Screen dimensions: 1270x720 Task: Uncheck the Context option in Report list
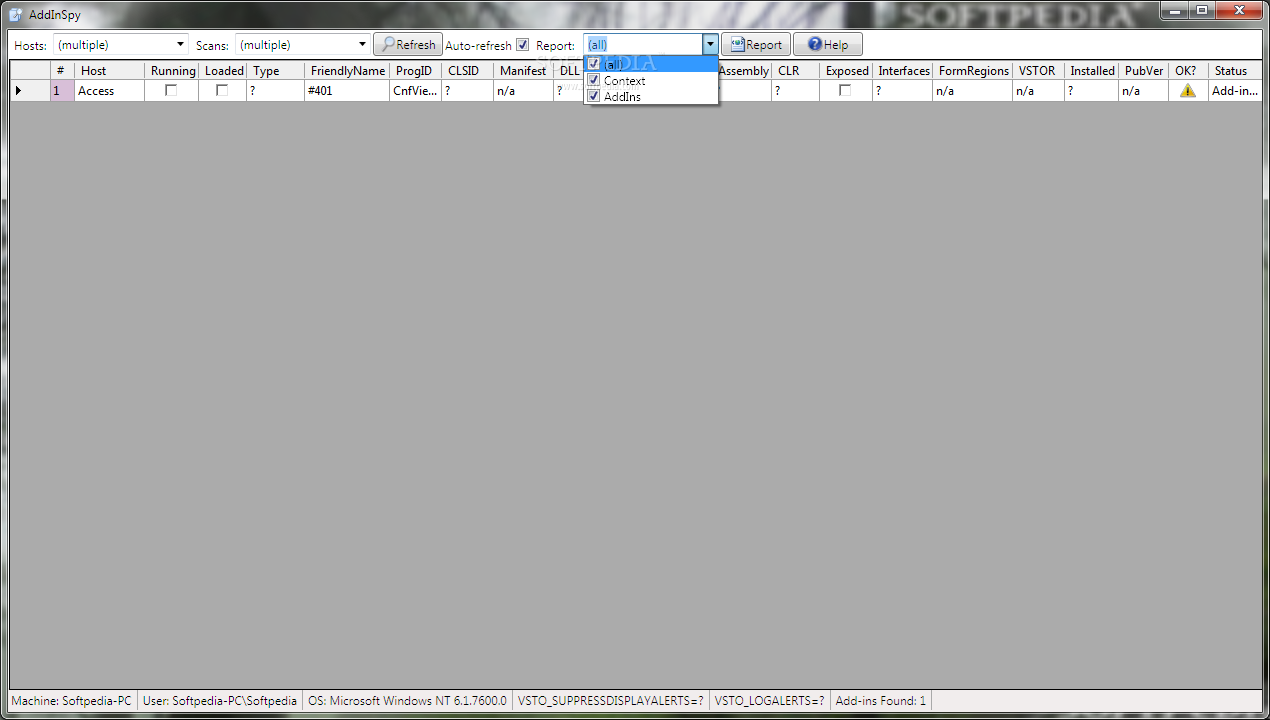(594, 80)
